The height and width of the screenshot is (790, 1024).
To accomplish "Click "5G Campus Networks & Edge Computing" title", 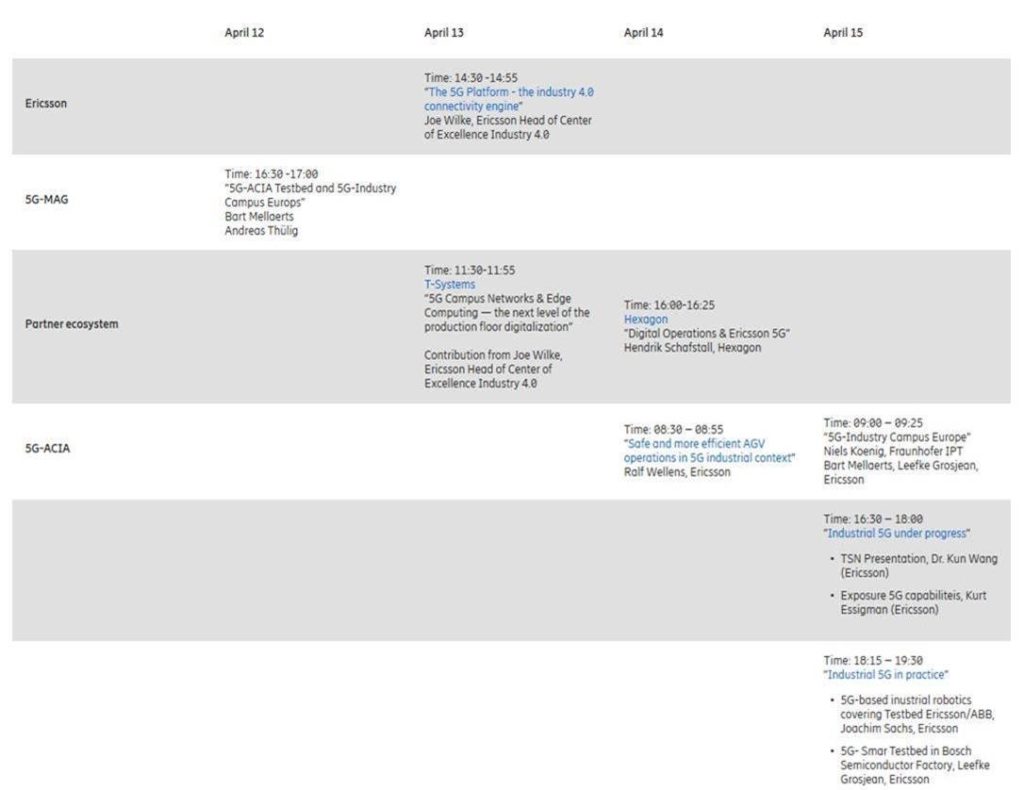I will tap(507, 313).
